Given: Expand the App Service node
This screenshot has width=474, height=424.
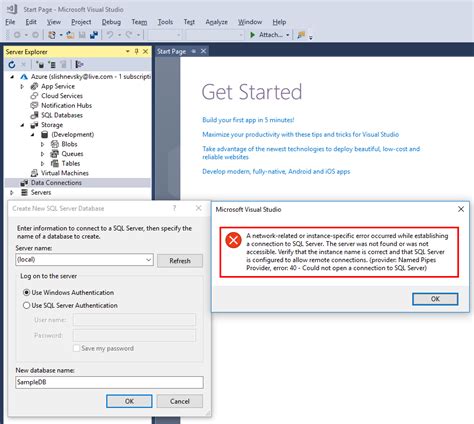Looking at the screenshot, I should tap(22, 86).
